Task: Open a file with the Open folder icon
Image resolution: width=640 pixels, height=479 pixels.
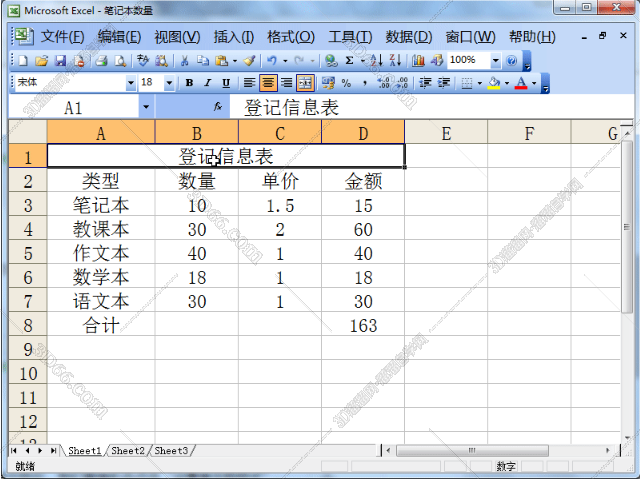Action: [41, 61]
